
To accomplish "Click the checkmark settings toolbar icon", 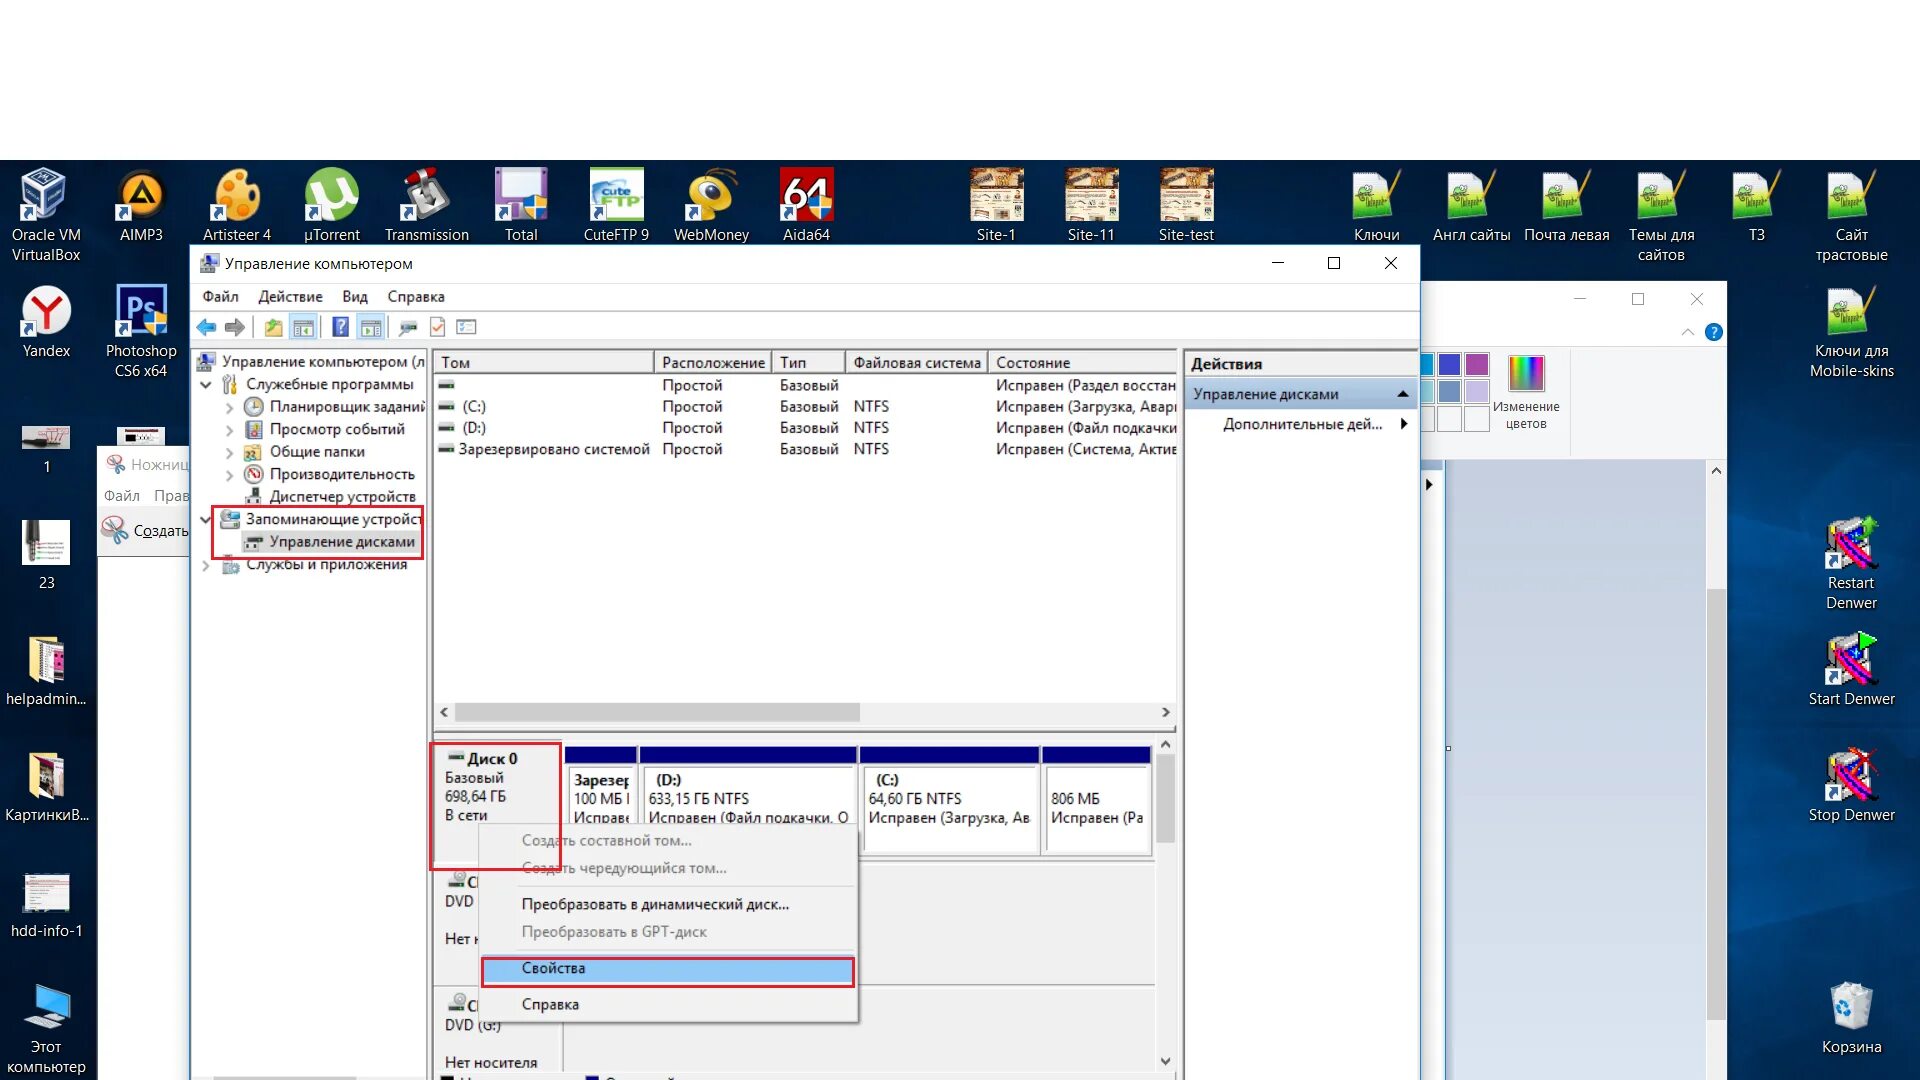I will [437, 327].
